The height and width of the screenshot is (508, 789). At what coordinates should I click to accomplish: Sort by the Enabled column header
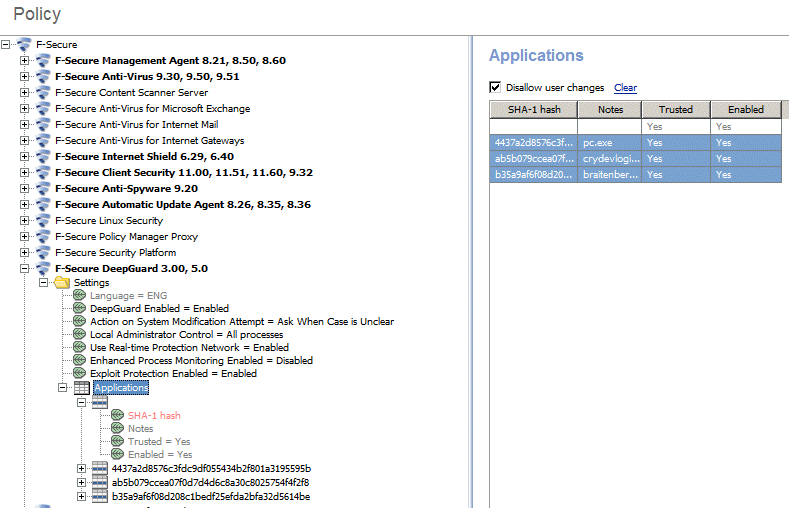(x=746, y=110)
